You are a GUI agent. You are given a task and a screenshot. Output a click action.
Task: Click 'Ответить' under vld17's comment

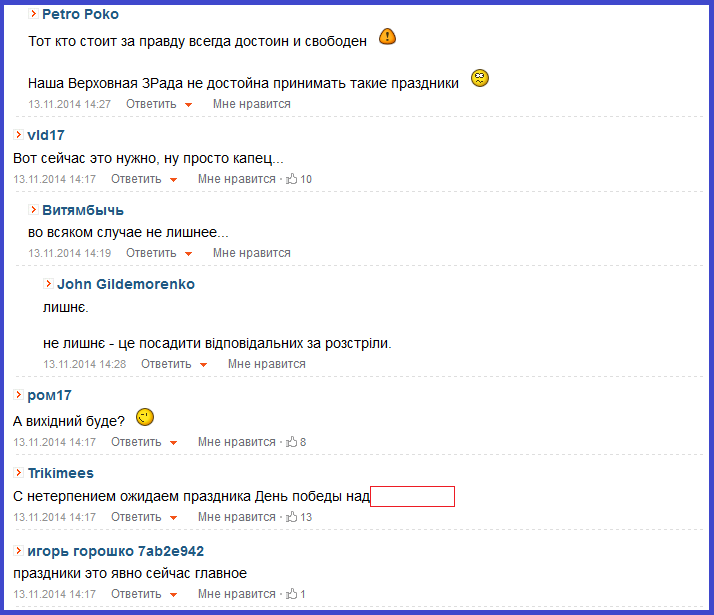click(136, 179)
